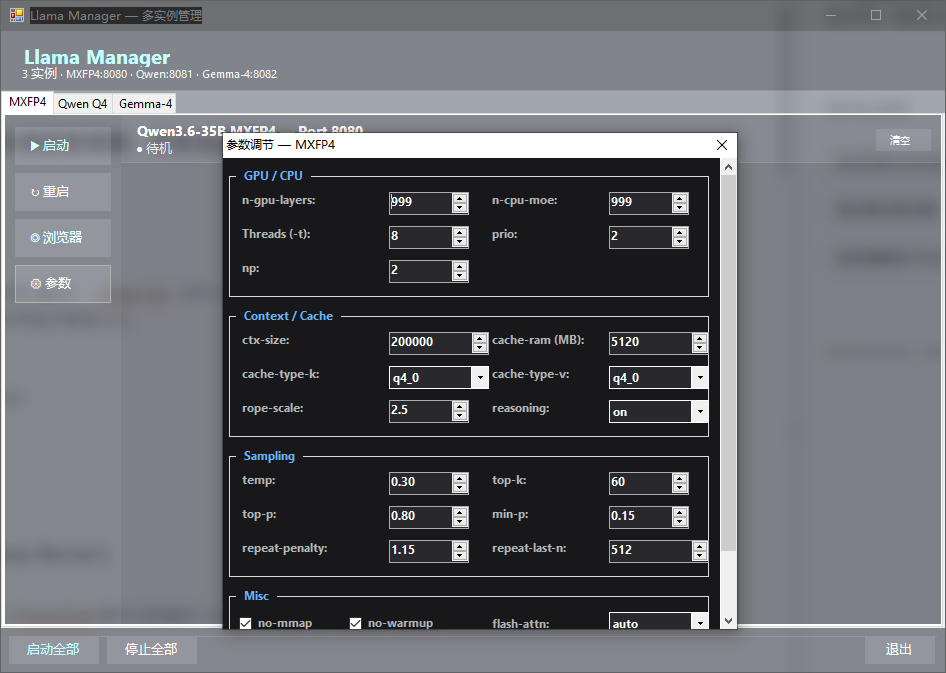Image resolution: width=946 pixels, height=673 pixels.
Task: Increase temp sampling value
Action: coord(460,478)
